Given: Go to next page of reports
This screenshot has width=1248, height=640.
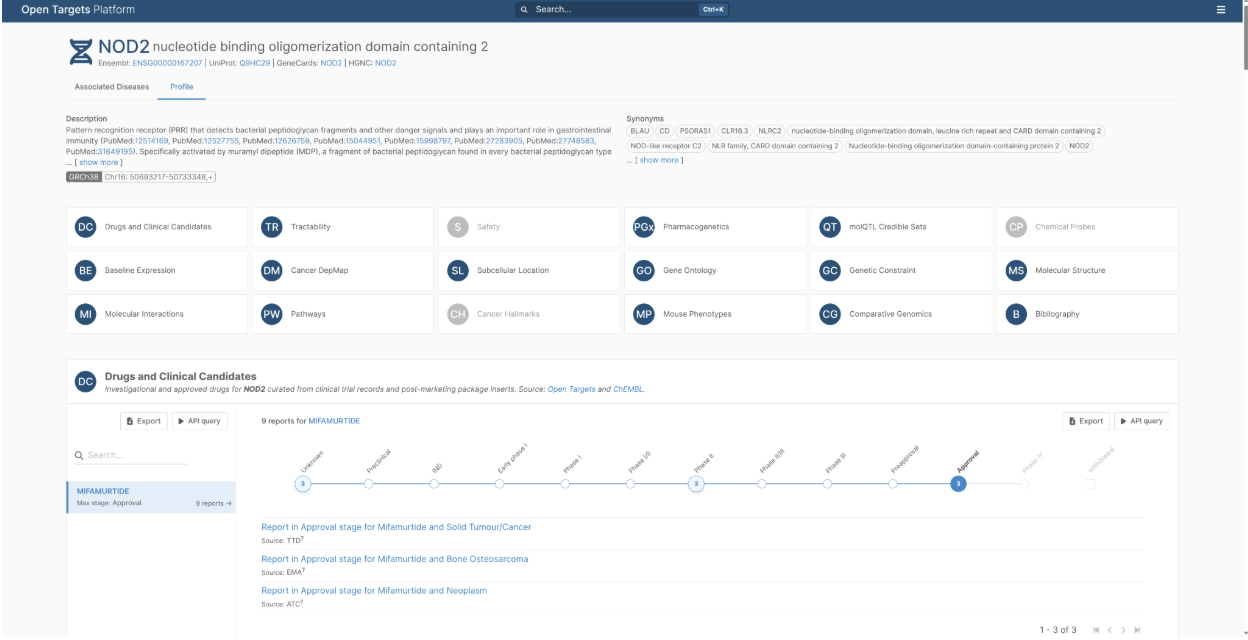Looking at the screenshot, I should pyautogui.click(x=1123, y=630).
